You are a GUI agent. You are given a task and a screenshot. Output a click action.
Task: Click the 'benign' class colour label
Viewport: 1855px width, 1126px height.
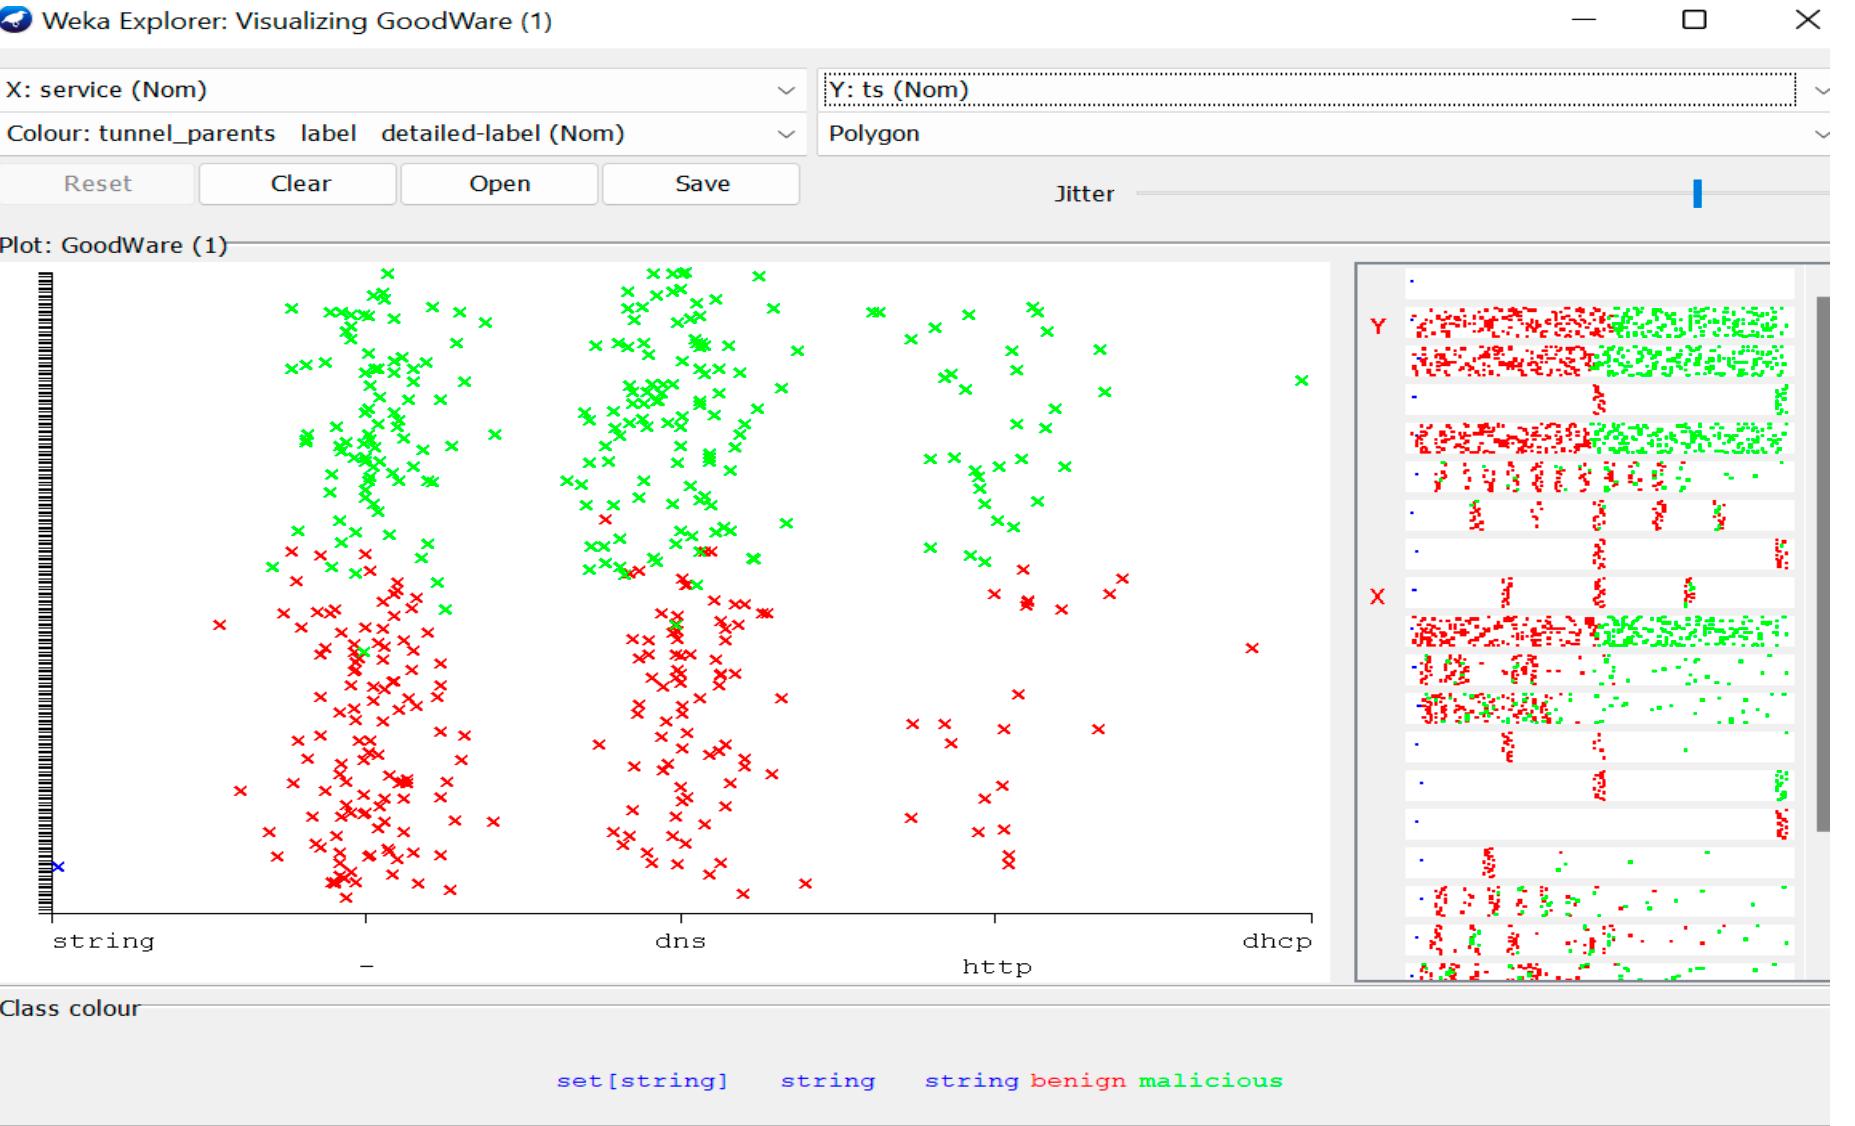(x=1078, y=1080)
